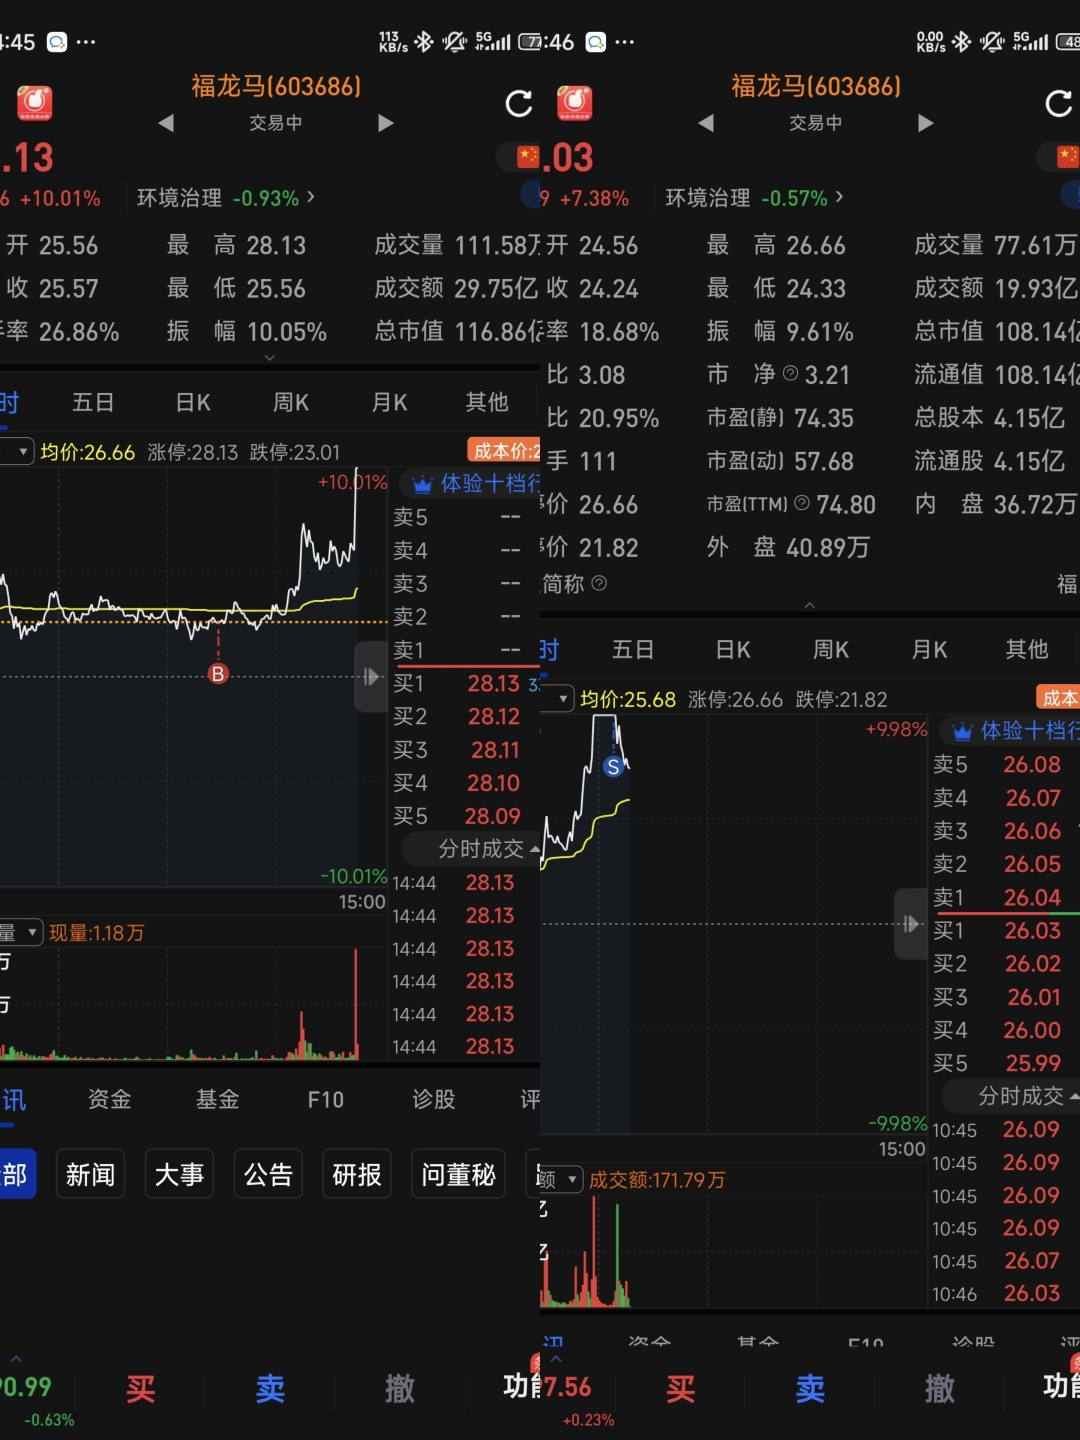
Task: Tap Bluetooth icon in left status bar
Action: [424, 41]
